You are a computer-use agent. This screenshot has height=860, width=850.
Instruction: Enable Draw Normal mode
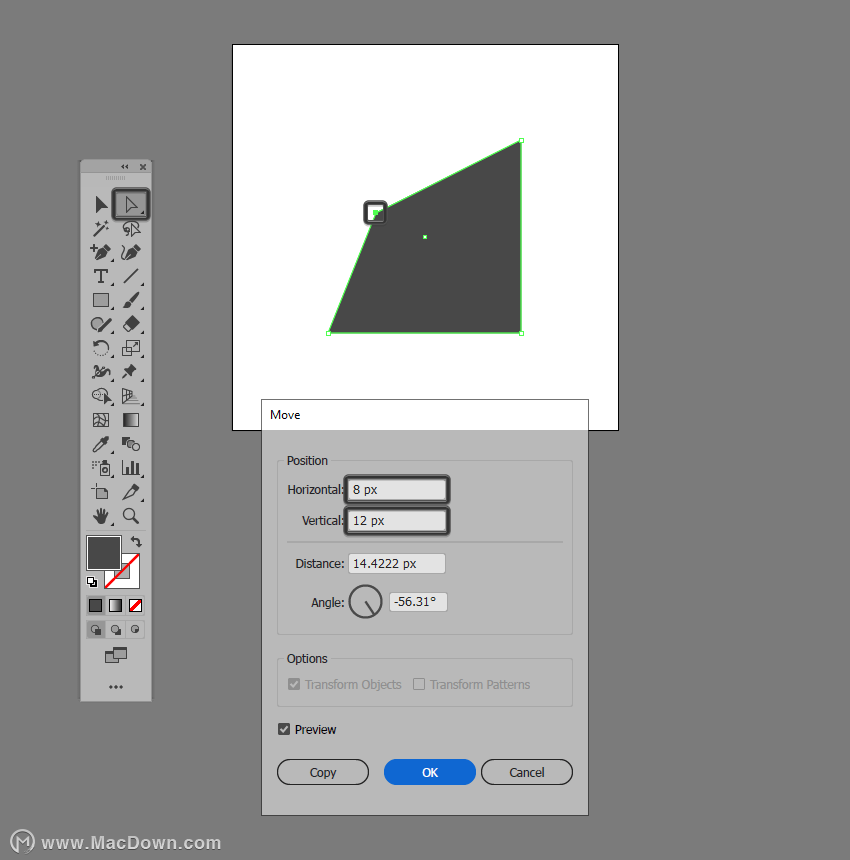pos(96,629)
